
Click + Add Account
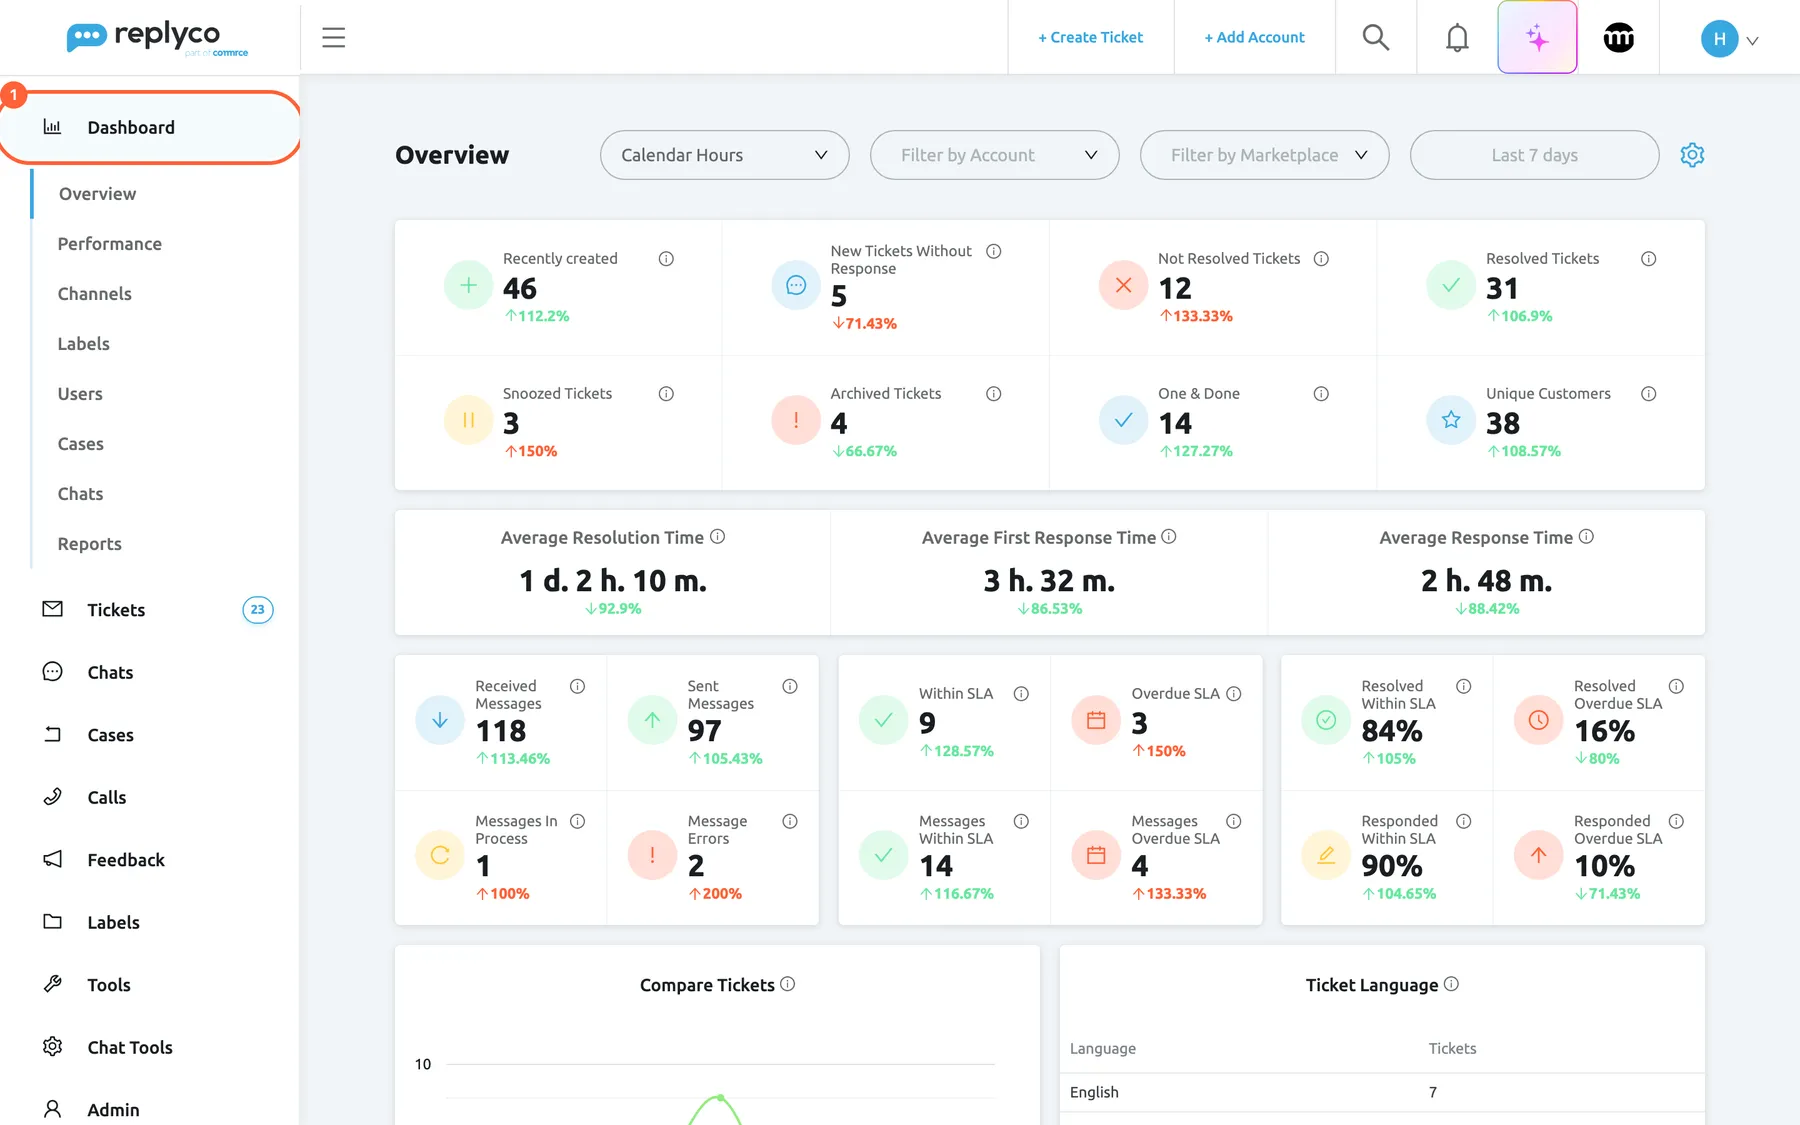[1254, 37]
